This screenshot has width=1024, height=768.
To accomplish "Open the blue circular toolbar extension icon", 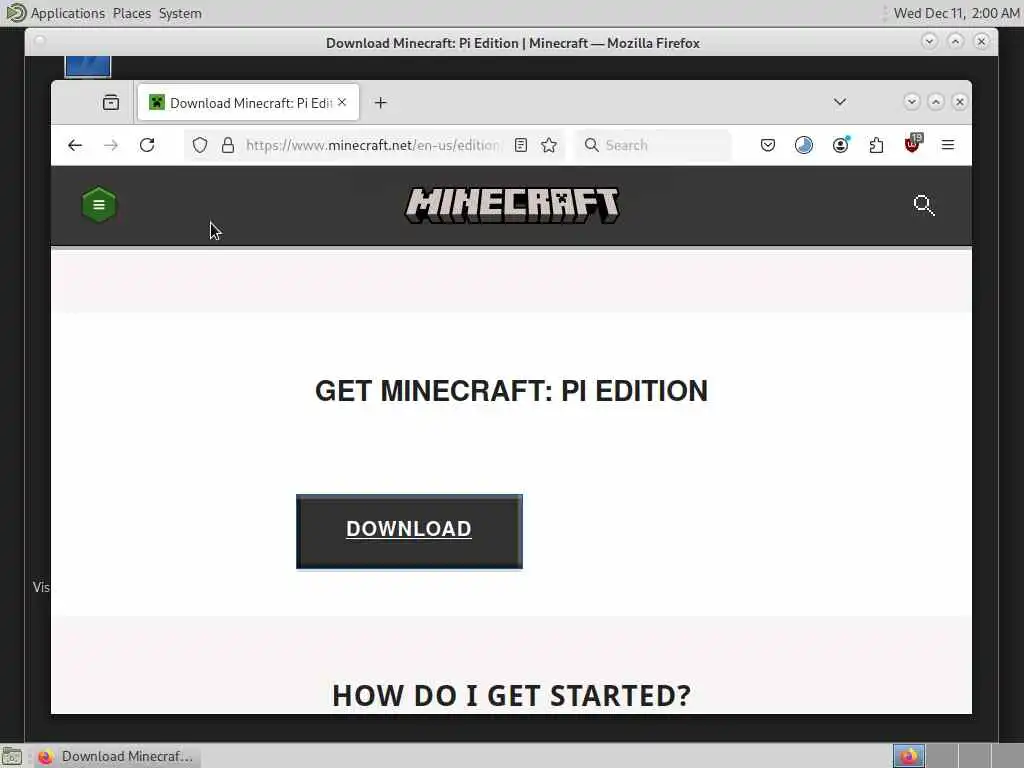I will pyautogui.click(x=804, y=145).
